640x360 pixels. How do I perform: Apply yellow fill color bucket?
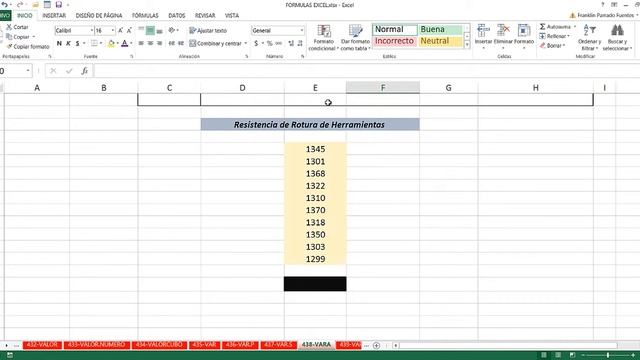tap(111, 43)
